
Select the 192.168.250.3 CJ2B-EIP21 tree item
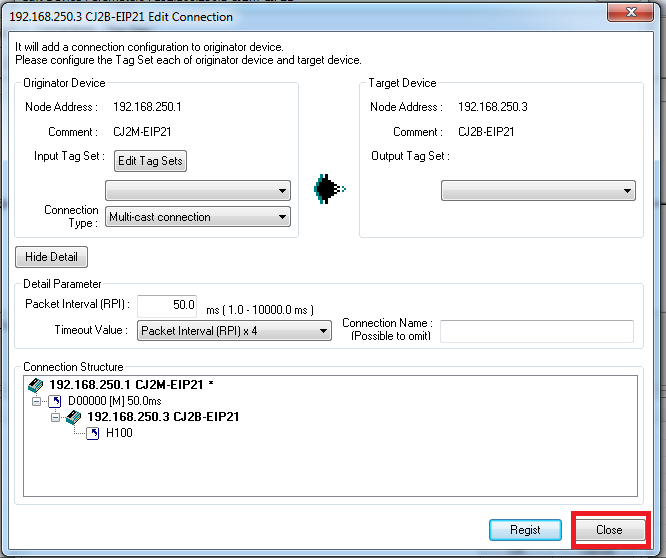tap(163, 417)
